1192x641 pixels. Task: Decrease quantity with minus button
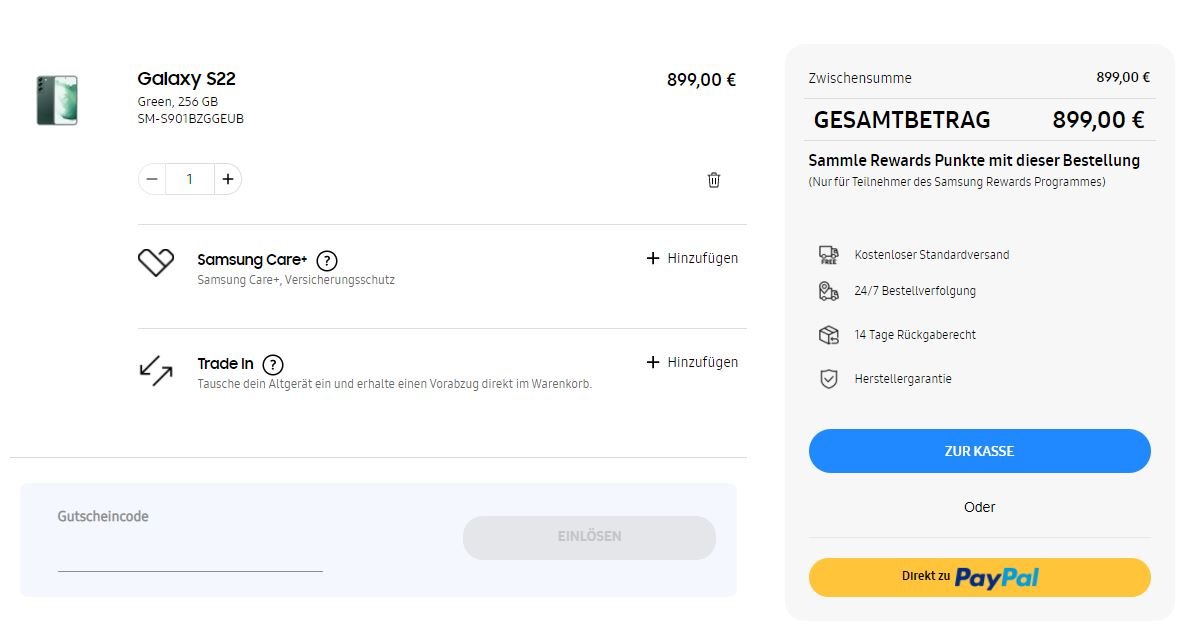152,179
